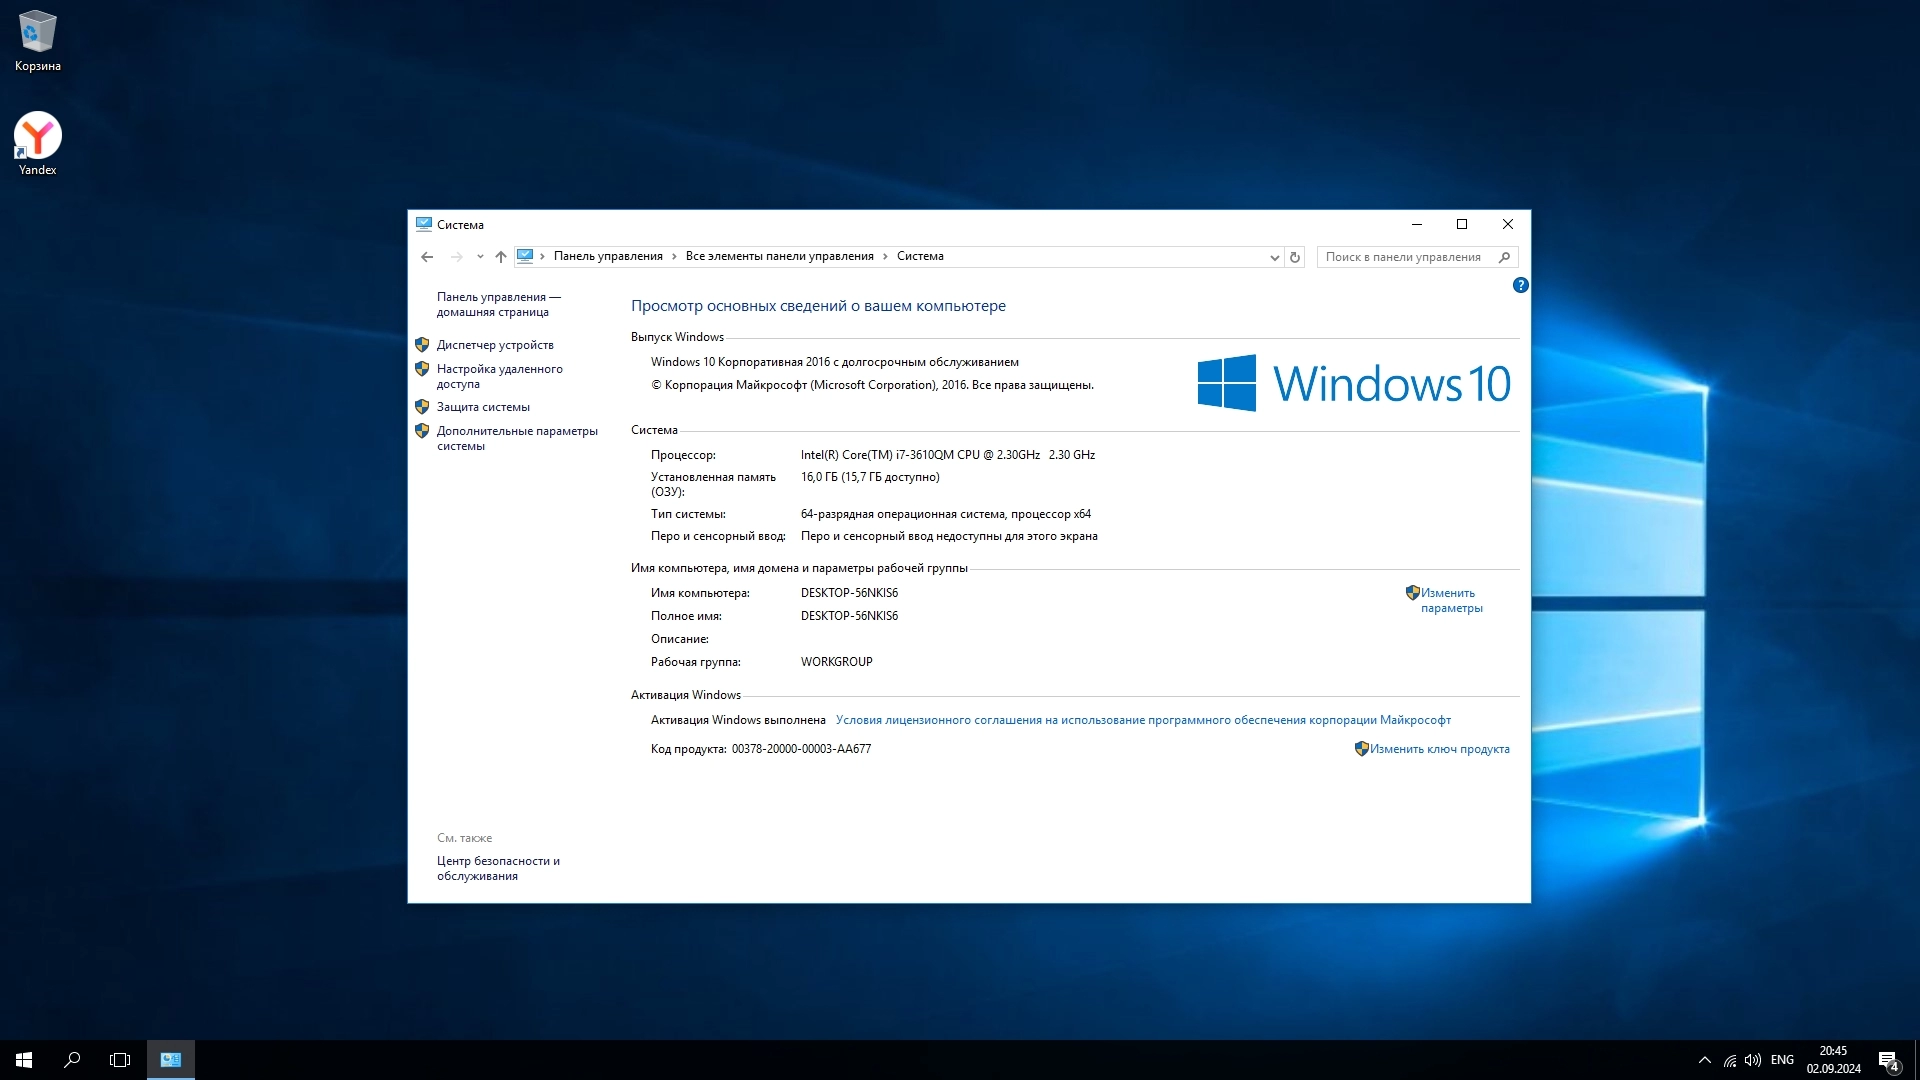Open Task View on taskbar
This screenshot has width=1920, height=1080.
[120, 1060]
